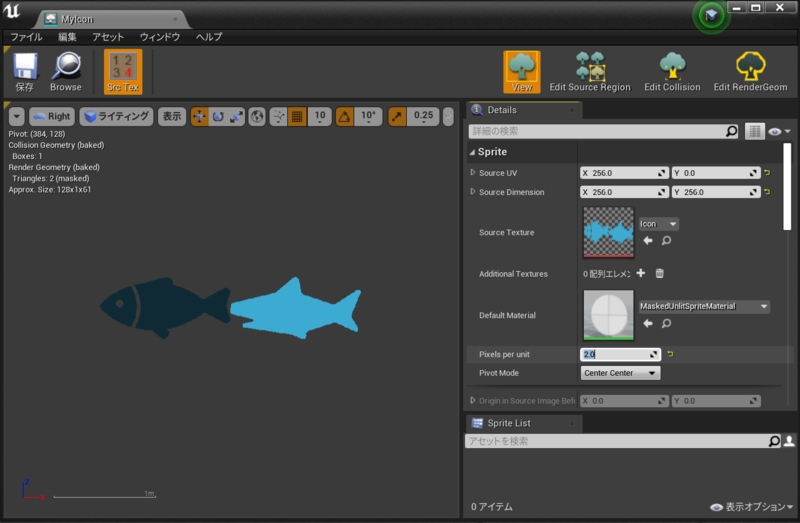Select the rotate gizmo tool in viewport
The image size is (800, 523).
click(x=218, y=116)
